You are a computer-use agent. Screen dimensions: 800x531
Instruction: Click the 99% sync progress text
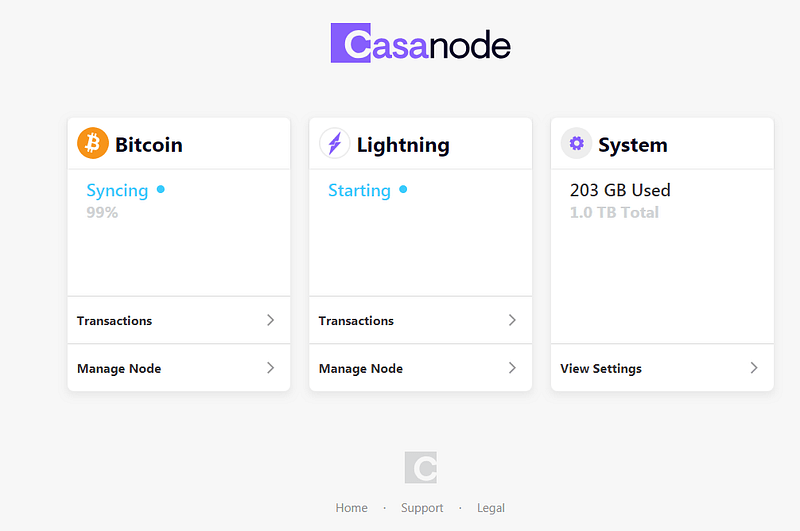(x=102, y=212)
